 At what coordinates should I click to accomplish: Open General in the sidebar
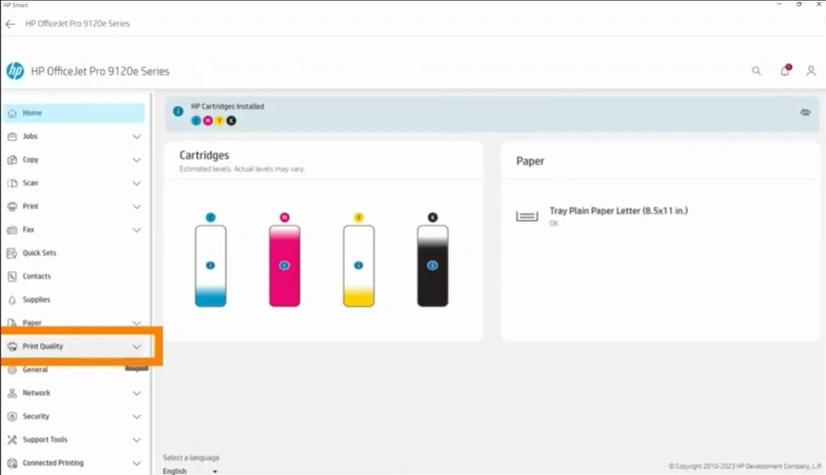click(x=74, y=370)
